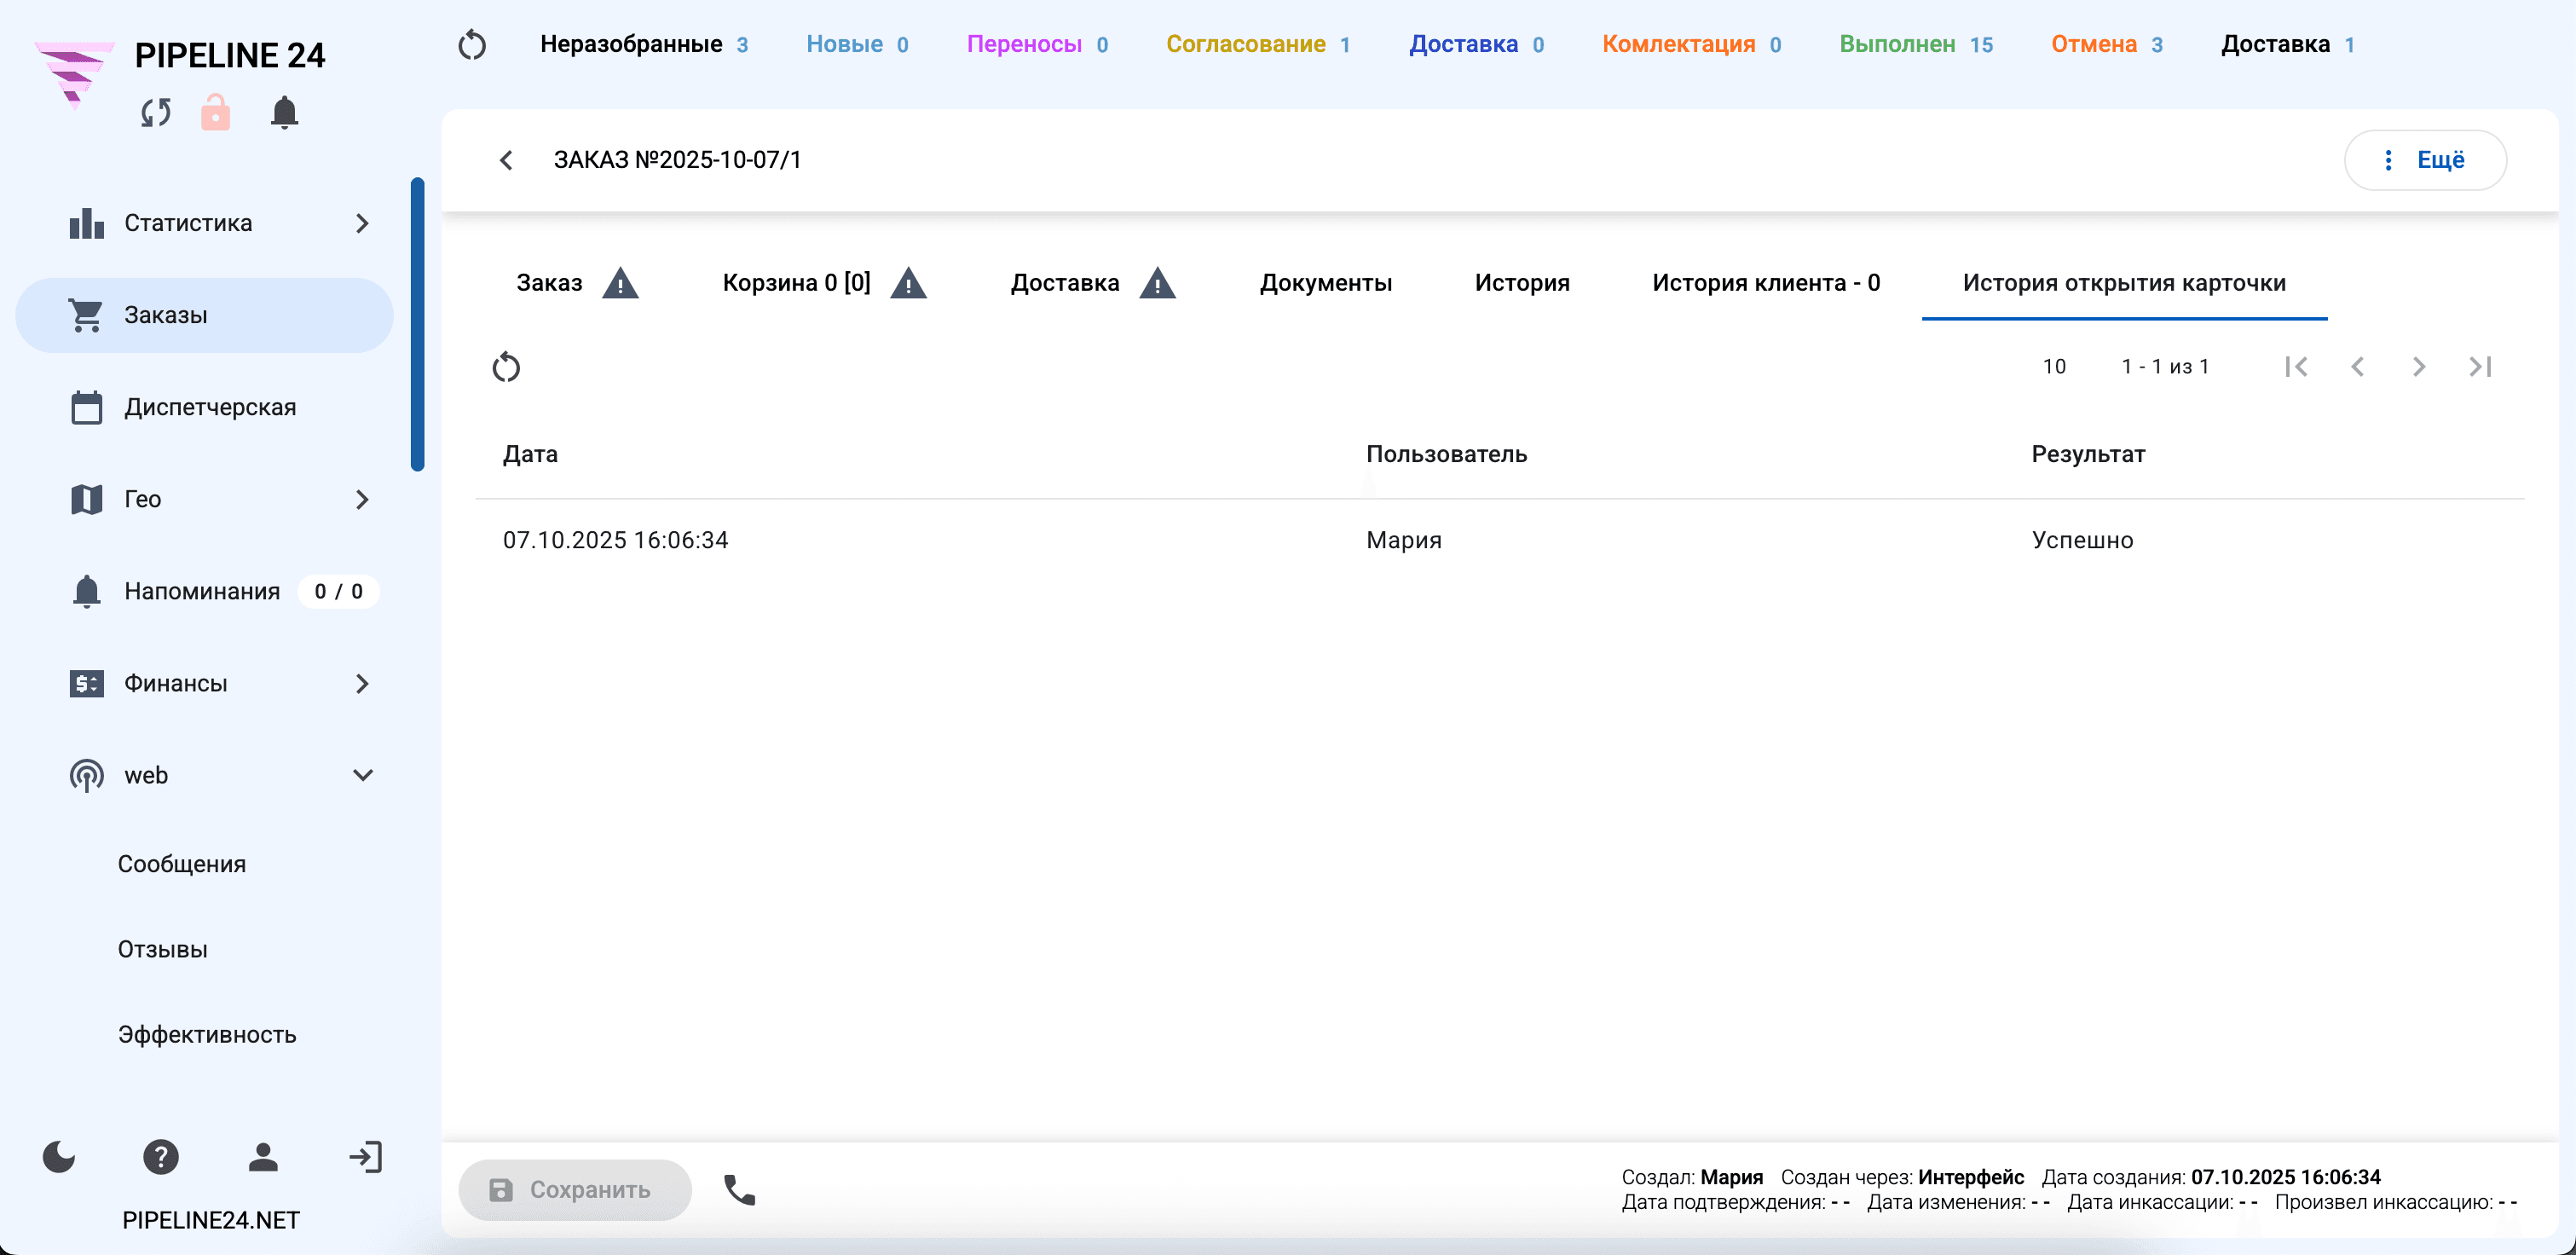Open help question mark icon
This screenshot has height=1255, width=2576.
161,1157
